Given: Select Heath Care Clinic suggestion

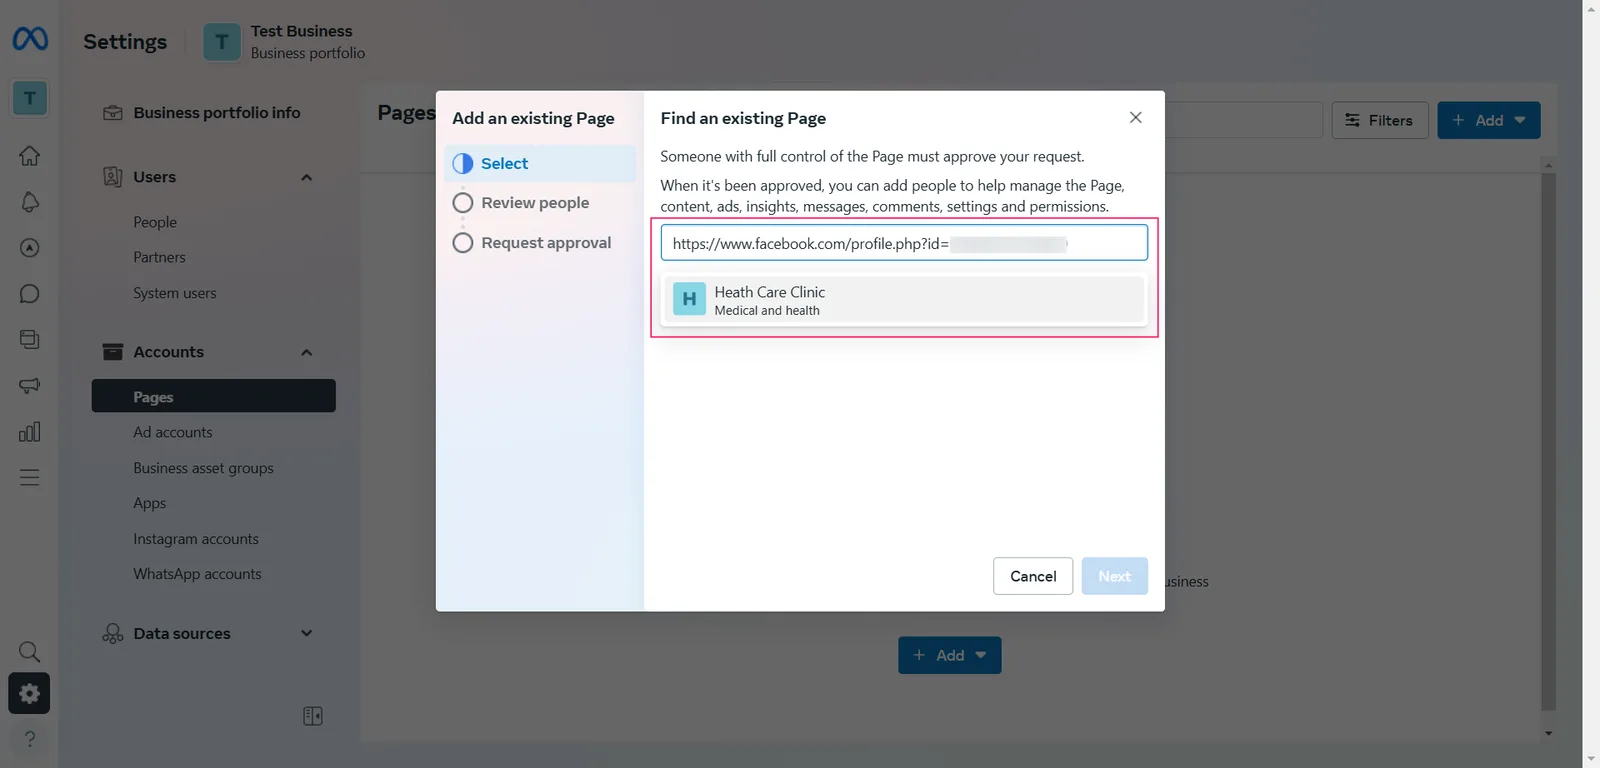Looking at the screenshot, I should 904,300.
